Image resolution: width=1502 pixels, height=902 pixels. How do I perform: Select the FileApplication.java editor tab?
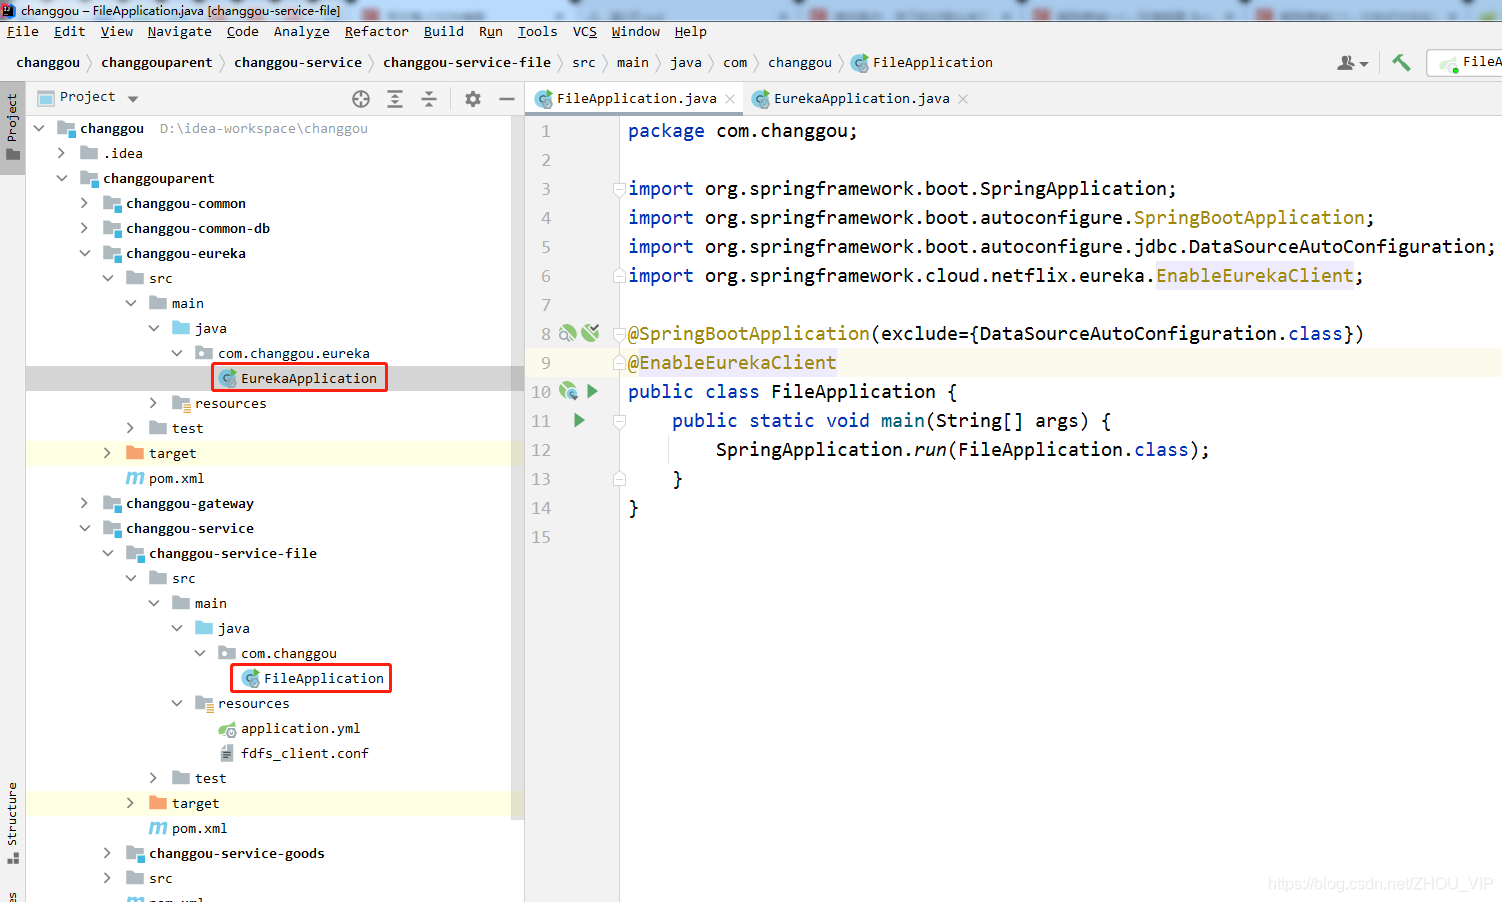pyautogui.click(x=636, y=98)
